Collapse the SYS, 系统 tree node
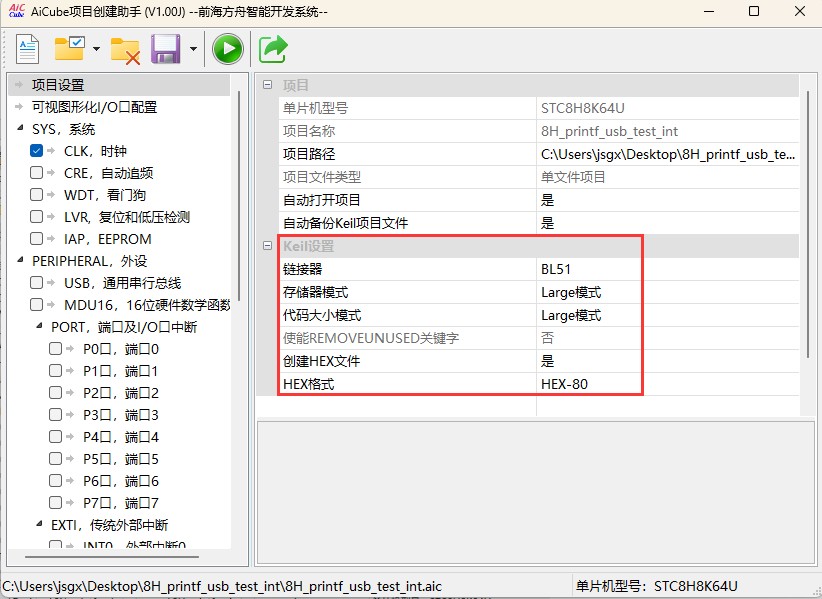This screenshot has height=599, width=822. pyautogui.click(x=20, y=127)
